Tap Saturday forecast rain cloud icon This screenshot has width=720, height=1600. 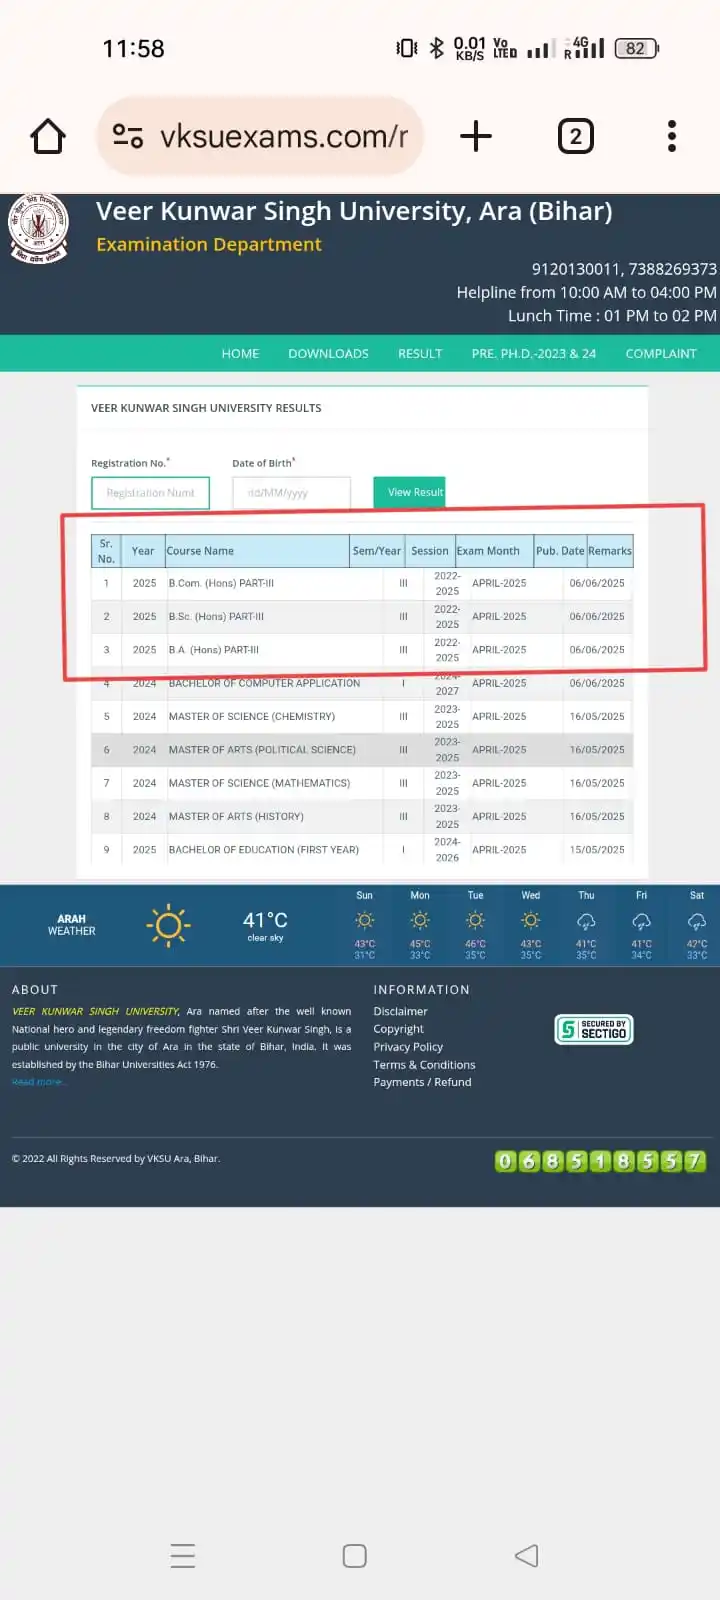click(x=697, y=920)
